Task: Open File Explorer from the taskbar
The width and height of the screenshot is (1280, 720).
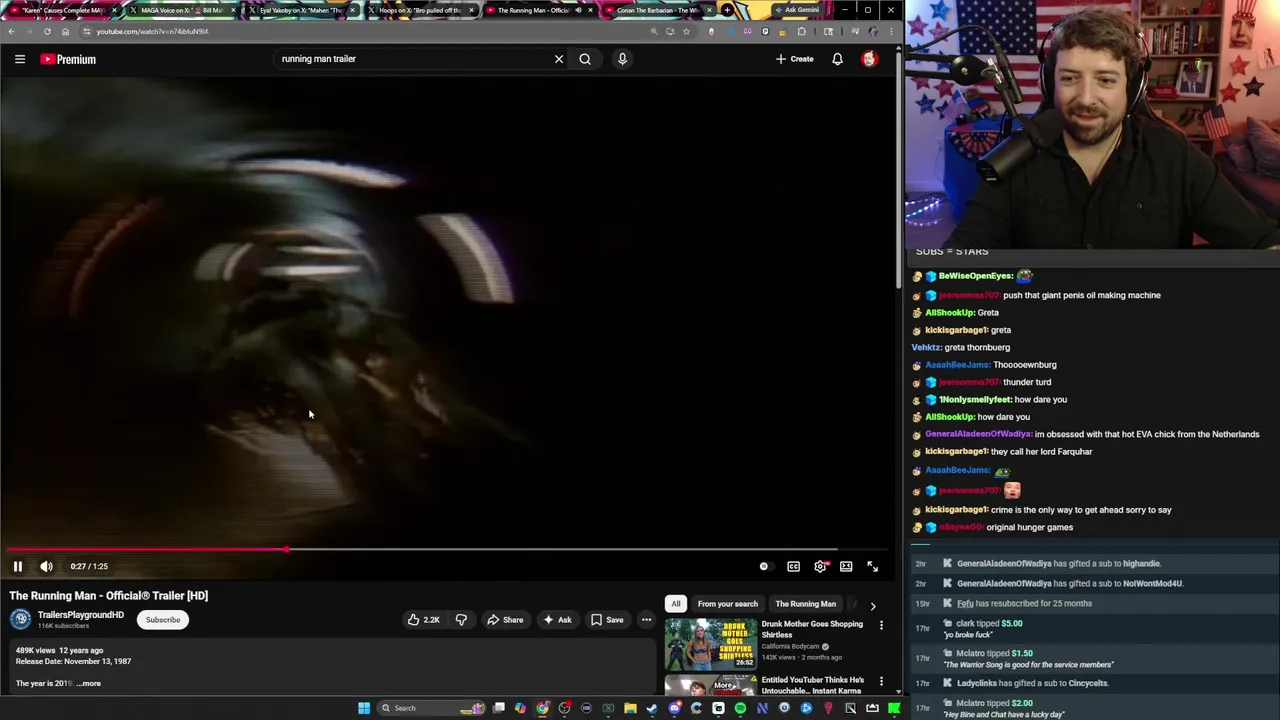Action: tap(630, 708)
